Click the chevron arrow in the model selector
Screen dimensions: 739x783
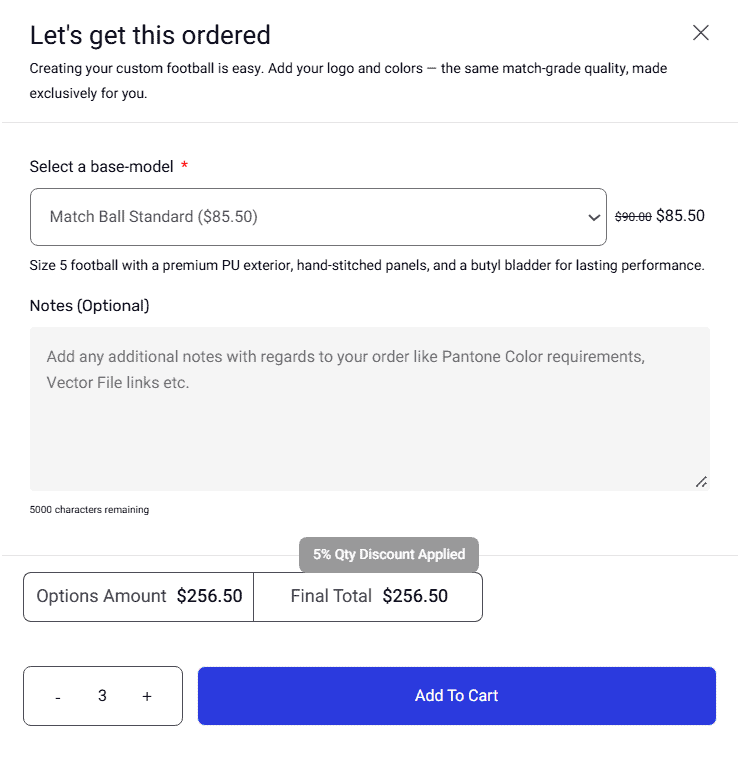tap(594, 218)
